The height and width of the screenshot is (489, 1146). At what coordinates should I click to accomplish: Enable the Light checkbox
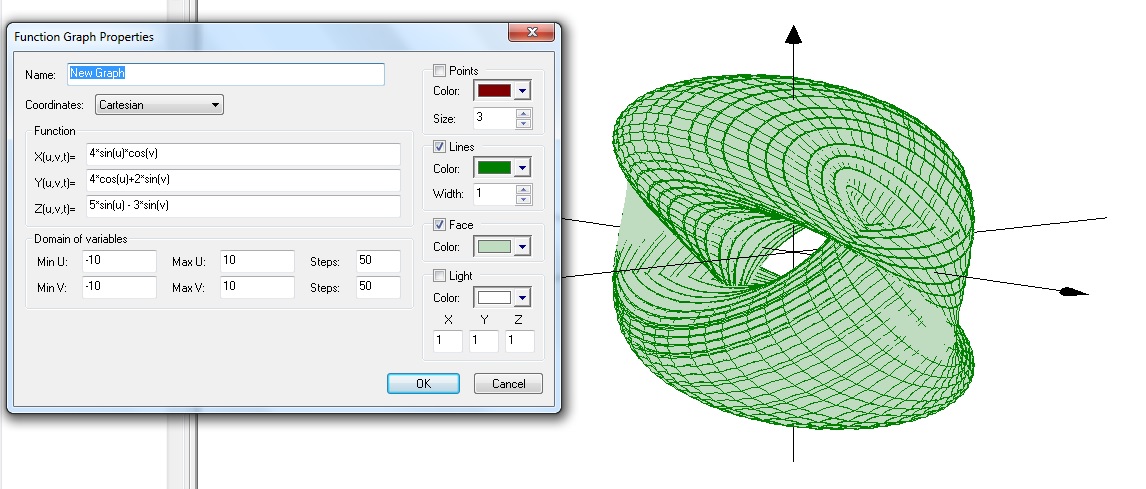coord(440,275)
